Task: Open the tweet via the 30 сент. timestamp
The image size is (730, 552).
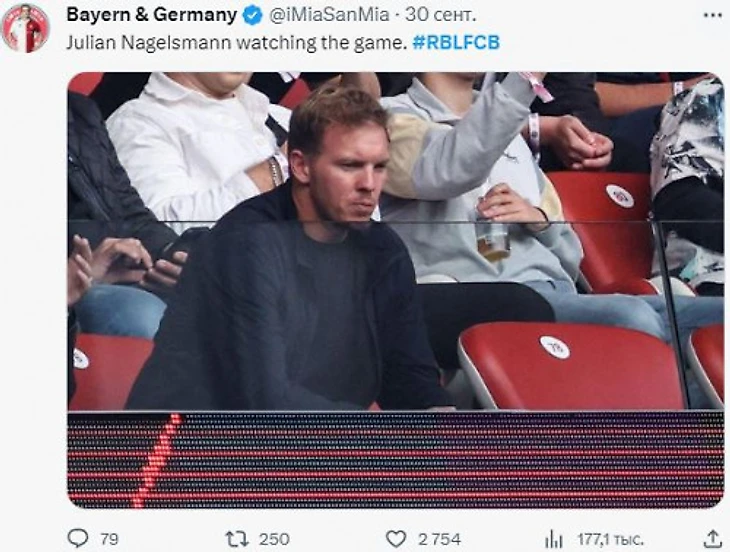Action: (x=440, y=15)
